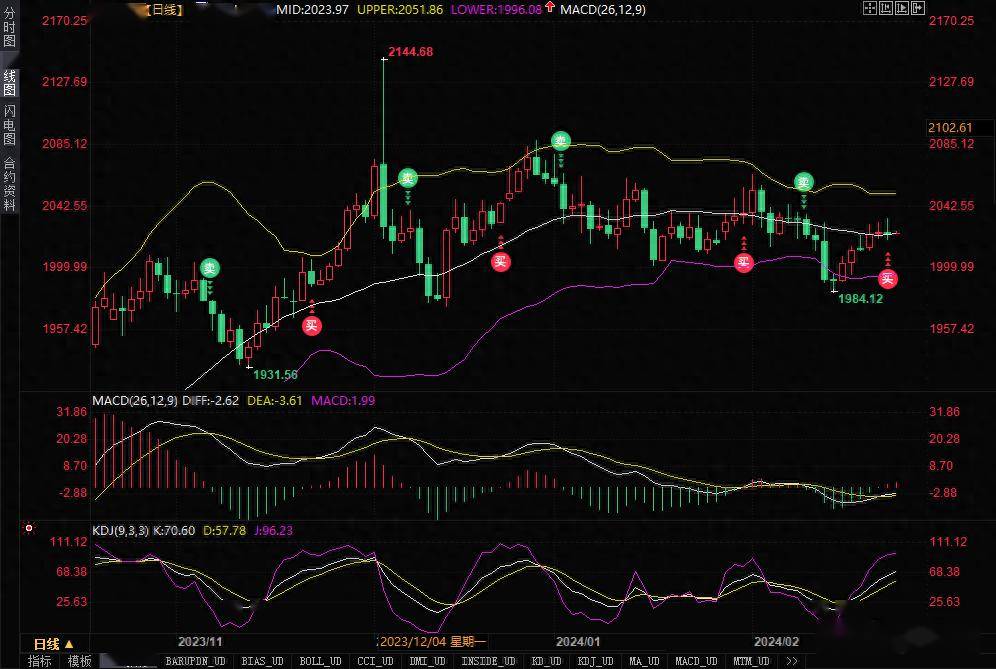996x669 pixels.
Task: Click the green sell marker near 2023/11
Action: click(210, 267)
